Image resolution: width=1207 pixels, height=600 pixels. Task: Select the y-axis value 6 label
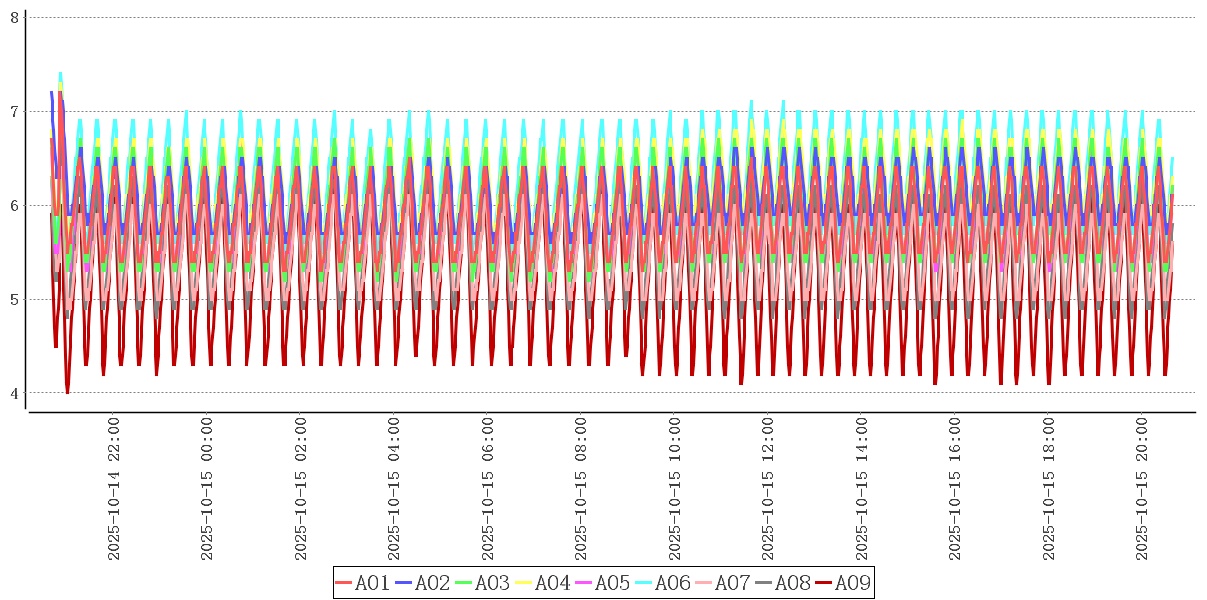coord(14,205)
